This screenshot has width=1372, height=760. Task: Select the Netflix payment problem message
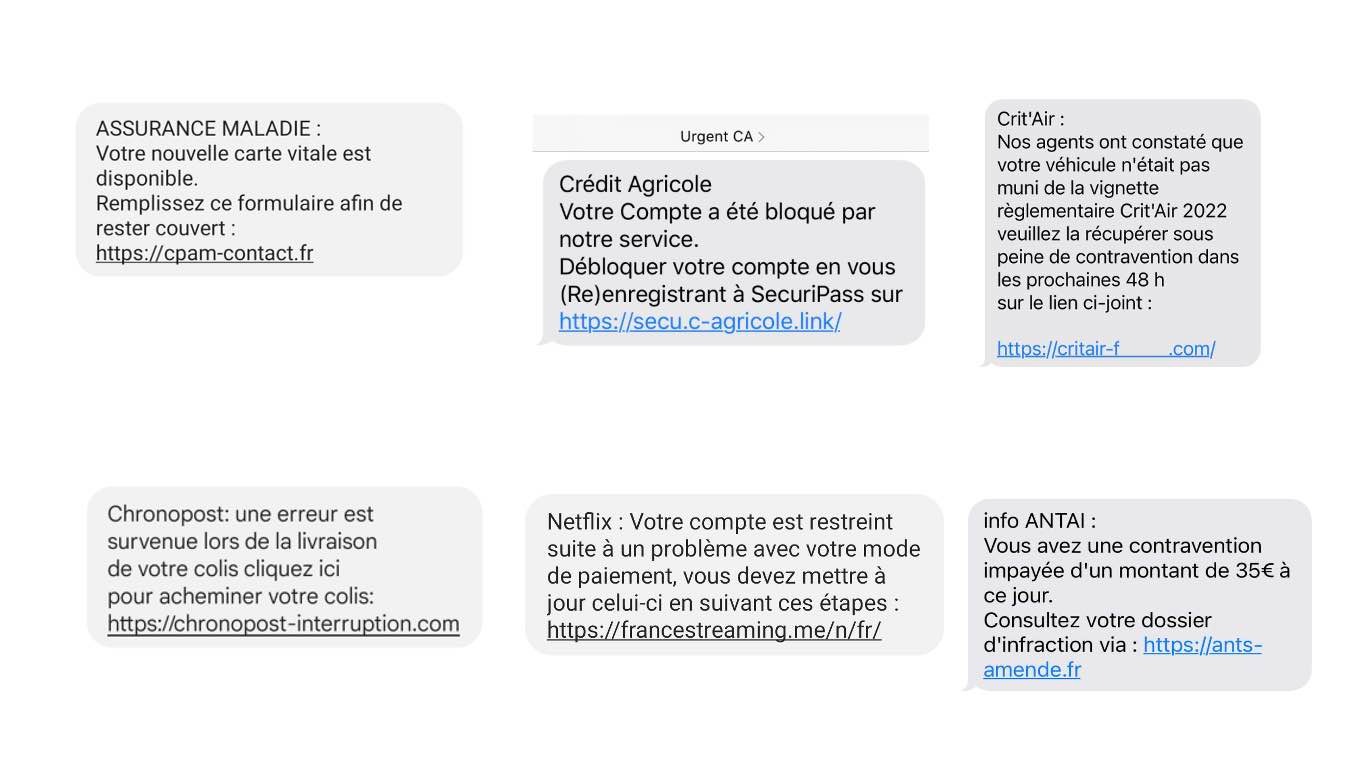click(734, 575)
